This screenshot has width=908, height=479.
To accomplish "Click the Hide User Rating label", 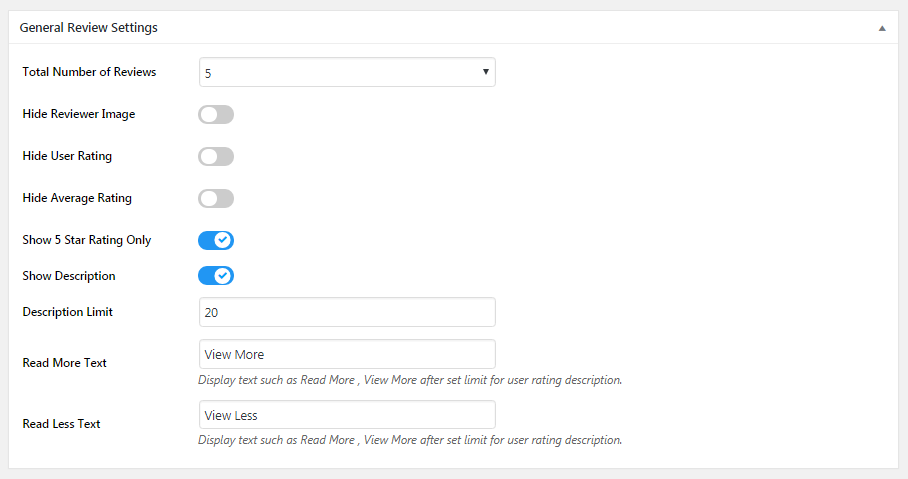I will pos(67,156).
